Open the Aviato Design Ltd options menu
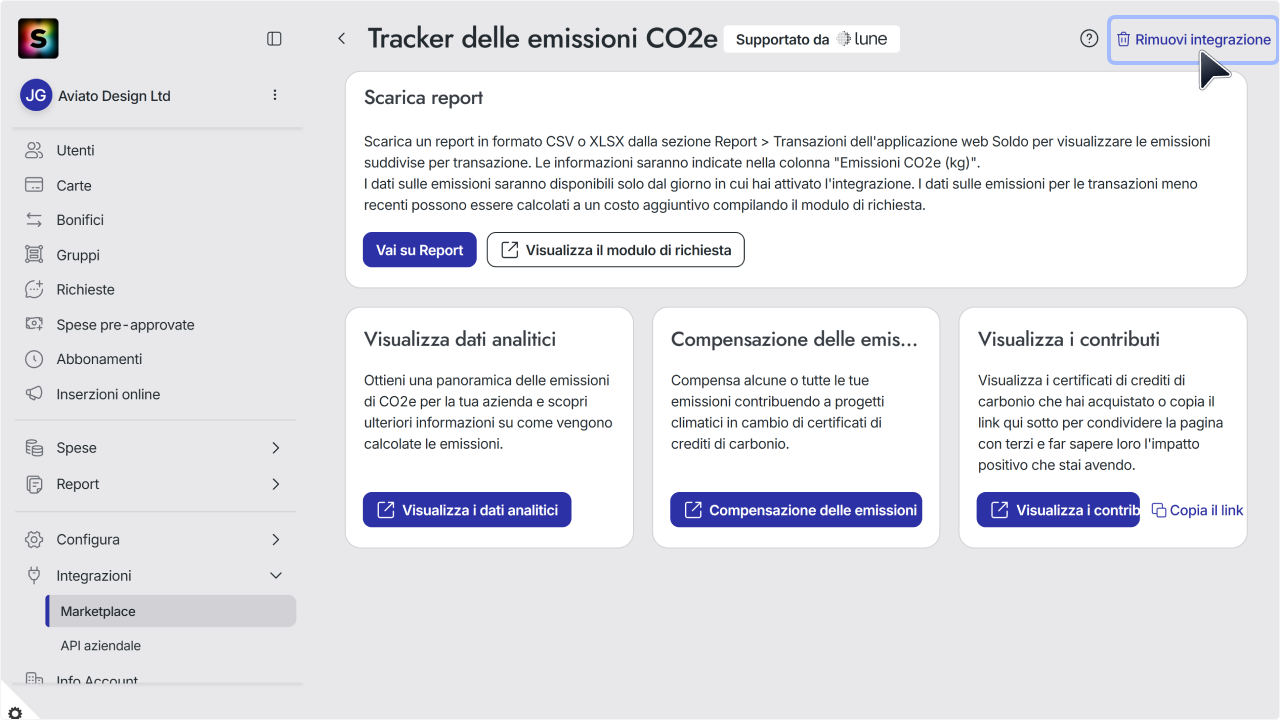Viewport: 1280px width, 720px height. tap(275, 95)
